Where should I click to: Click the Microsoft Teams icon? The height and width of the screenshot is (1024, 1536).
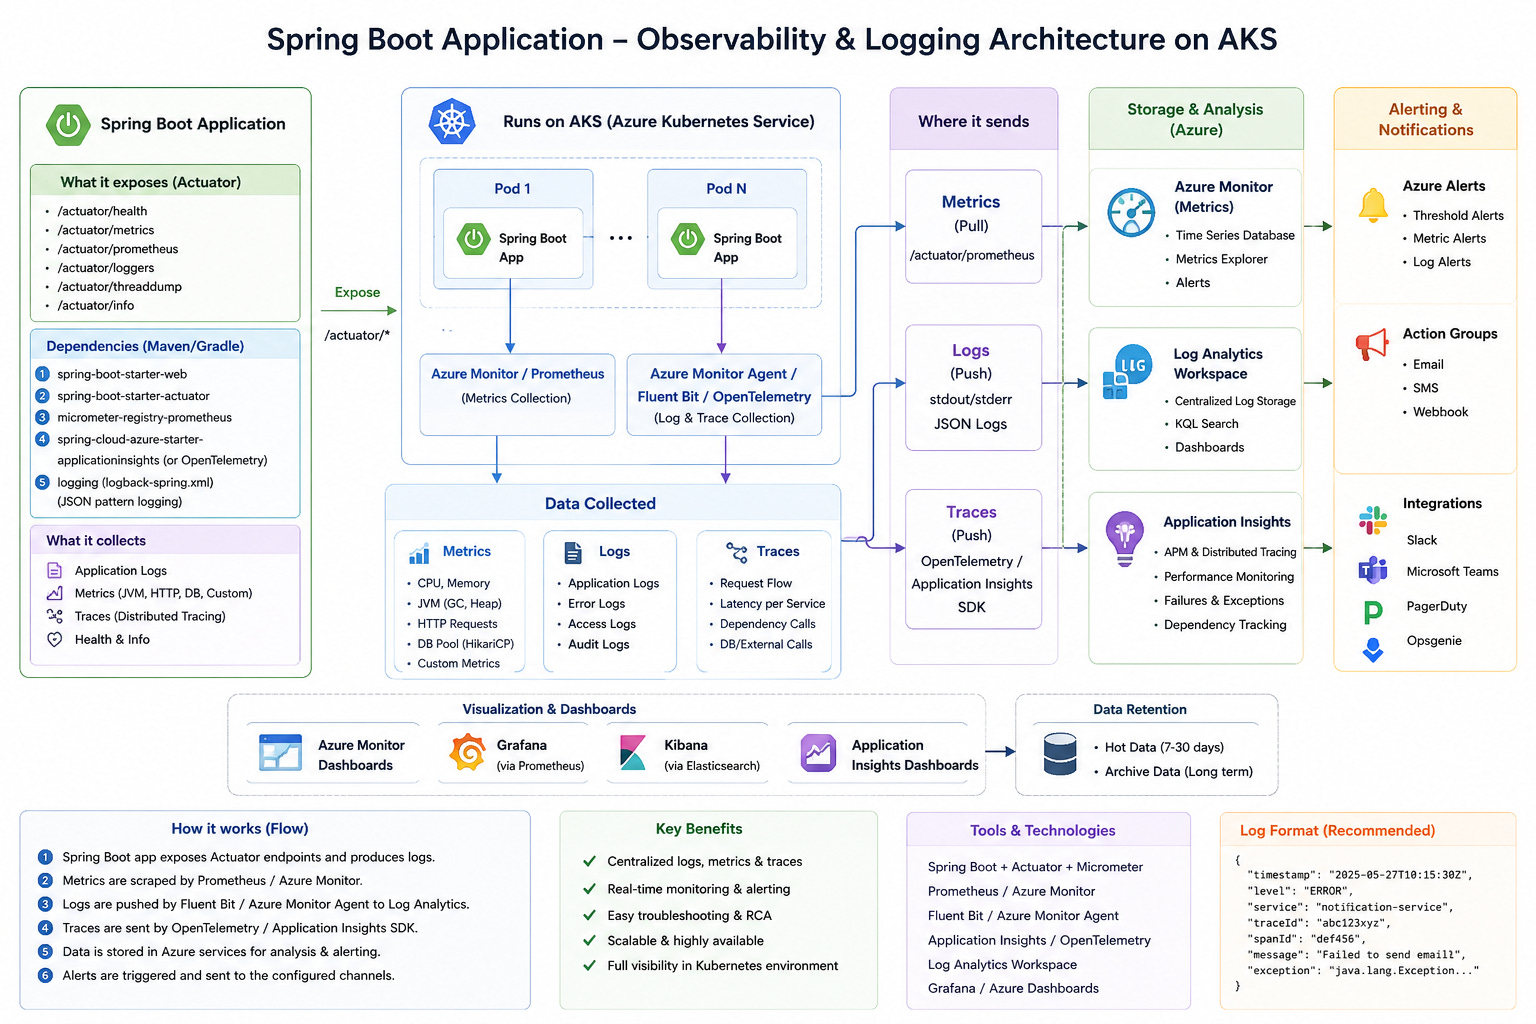click(x=1373, y=570)
